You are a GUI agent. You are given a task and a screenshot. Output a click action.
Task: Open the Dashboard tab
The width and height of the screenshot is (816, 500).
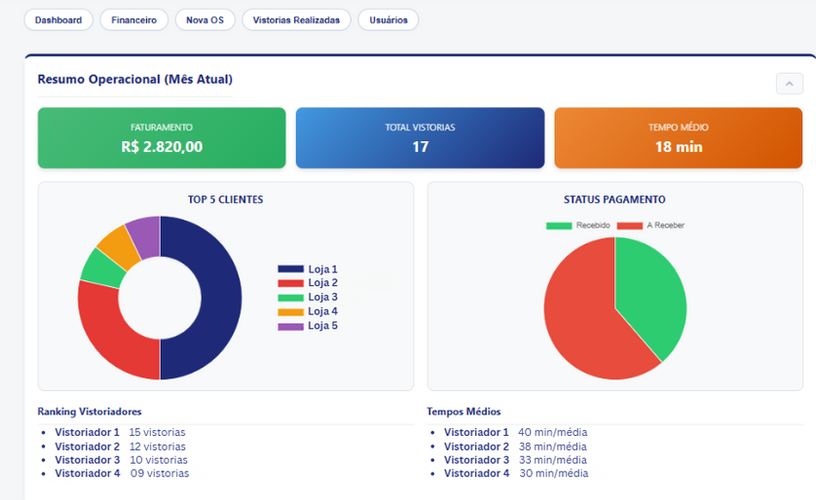click(x=58, y=20)
